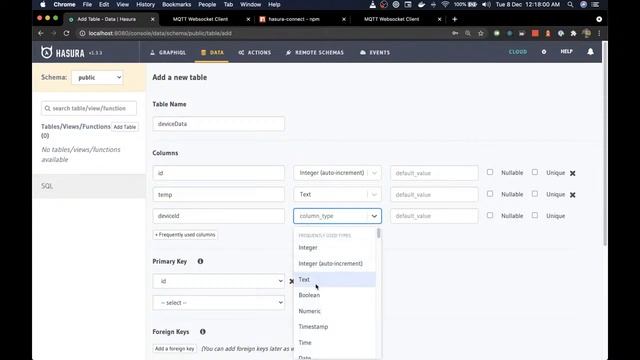
Task: Open id column type dropdown
Action: [337, 173]
